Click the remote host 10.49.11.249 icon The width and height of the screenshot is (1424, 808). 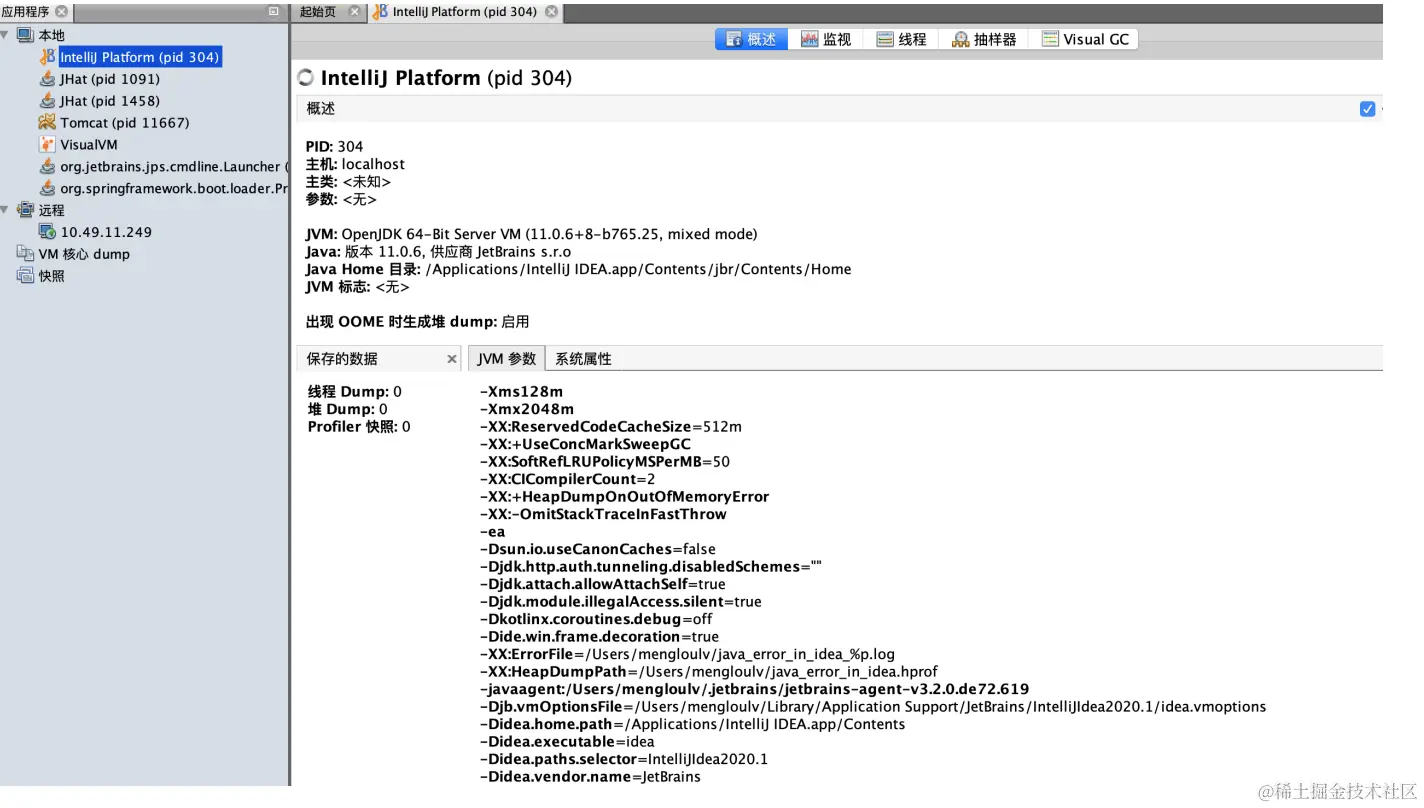(47, 232)
